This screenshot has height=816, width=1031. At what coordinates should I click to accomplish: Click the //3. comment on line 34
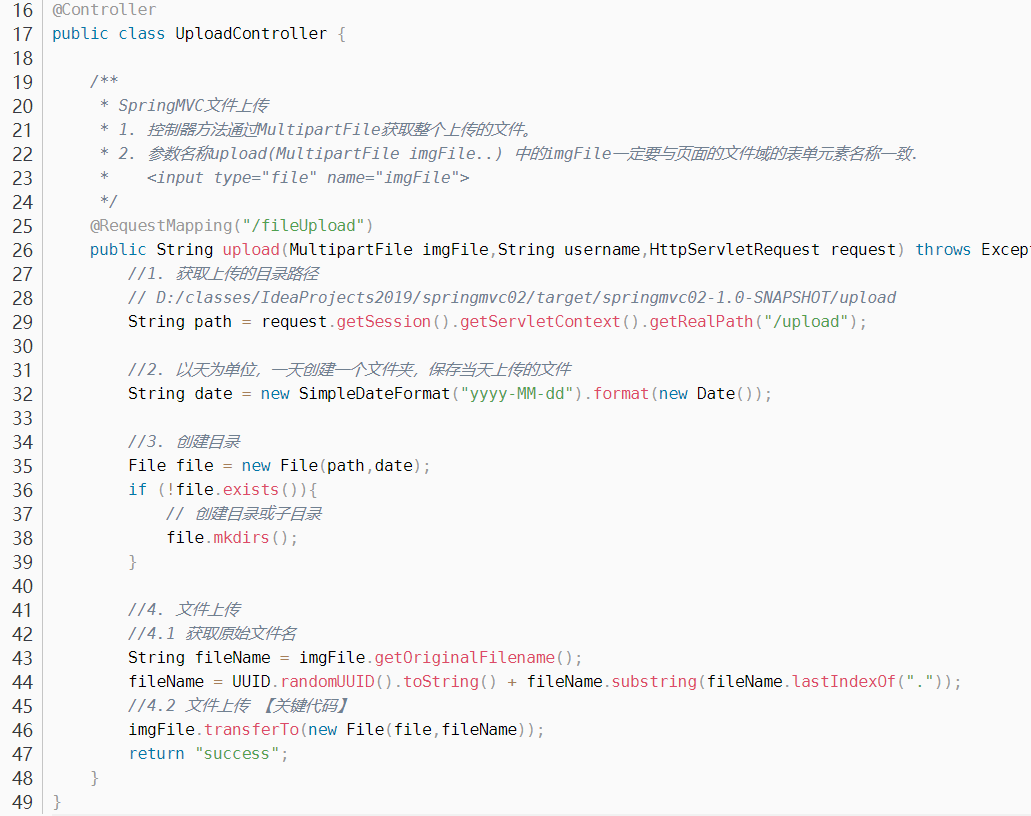(x=184, y=442)
